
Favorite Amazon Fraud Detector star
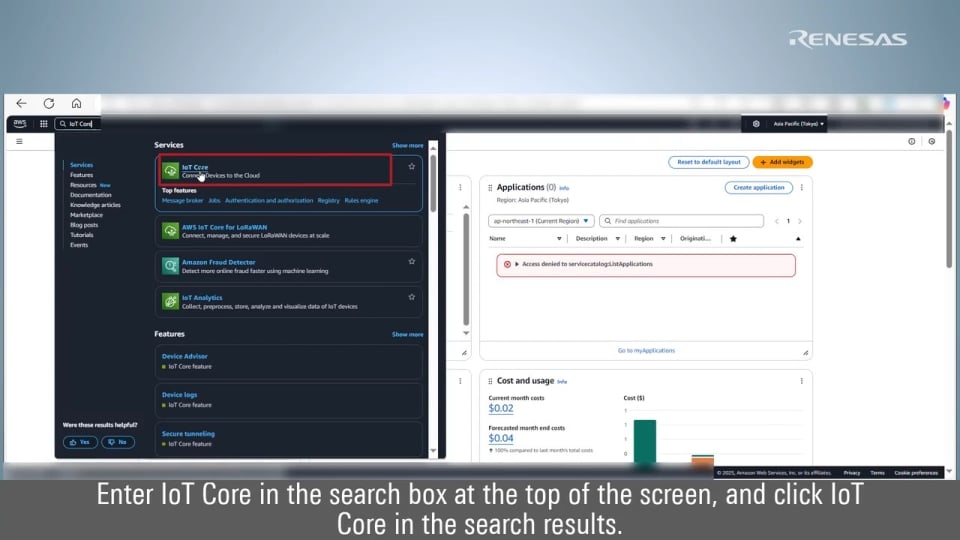pos(411,261)
